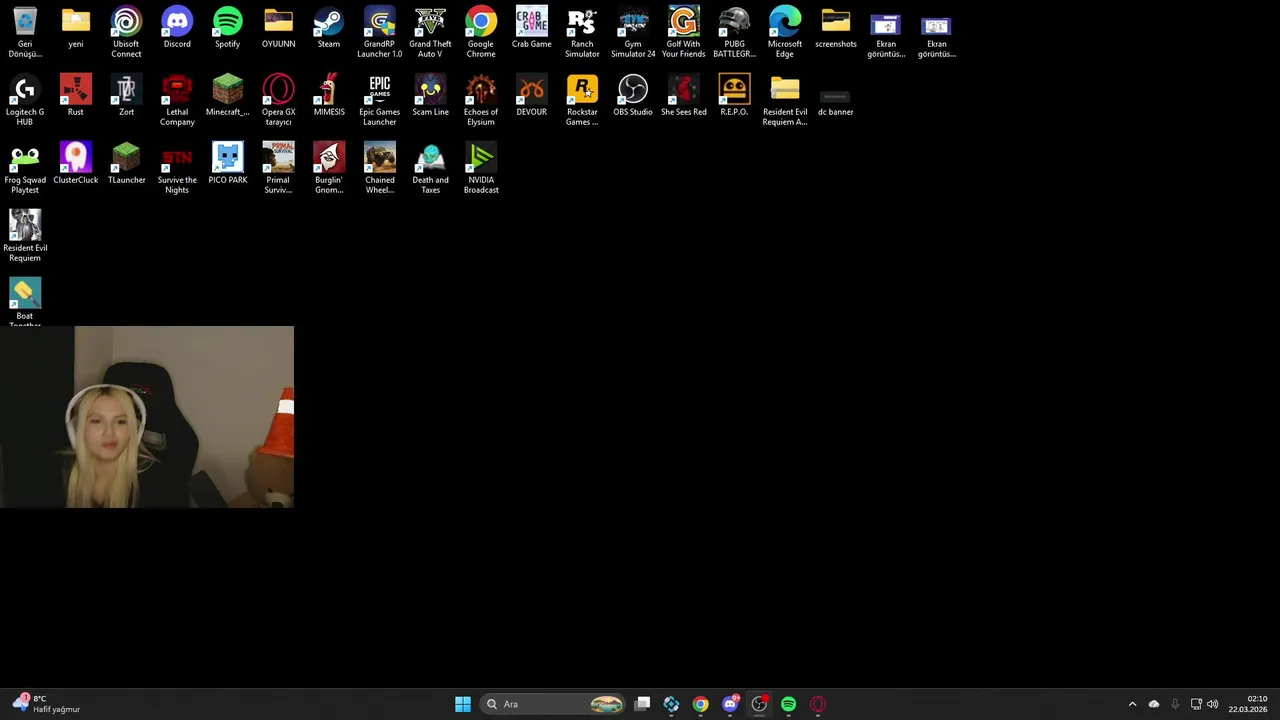The height and width of the screenshot is (720, 1280).
Task: Open volume control in system tray
Action: click(x=1213, y=704)
